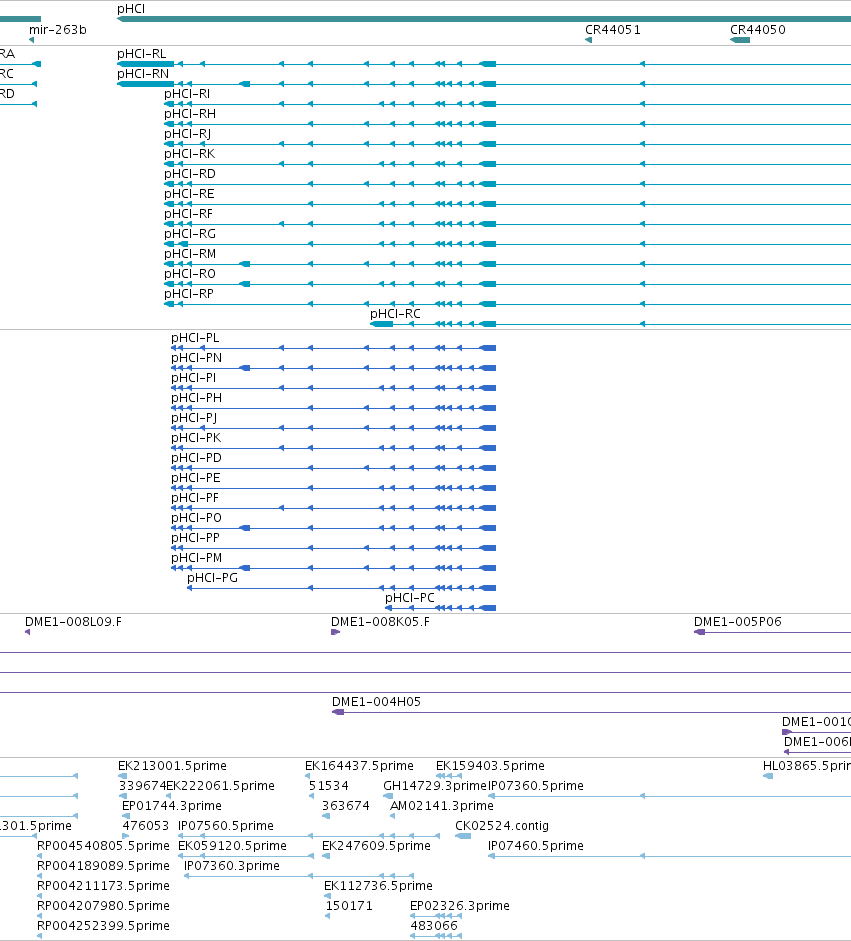The height and width of the screenshot is (941, 851).
Task: Click the pHCl gene label at top
Action: pyautogui.click(x=131, y=9)
